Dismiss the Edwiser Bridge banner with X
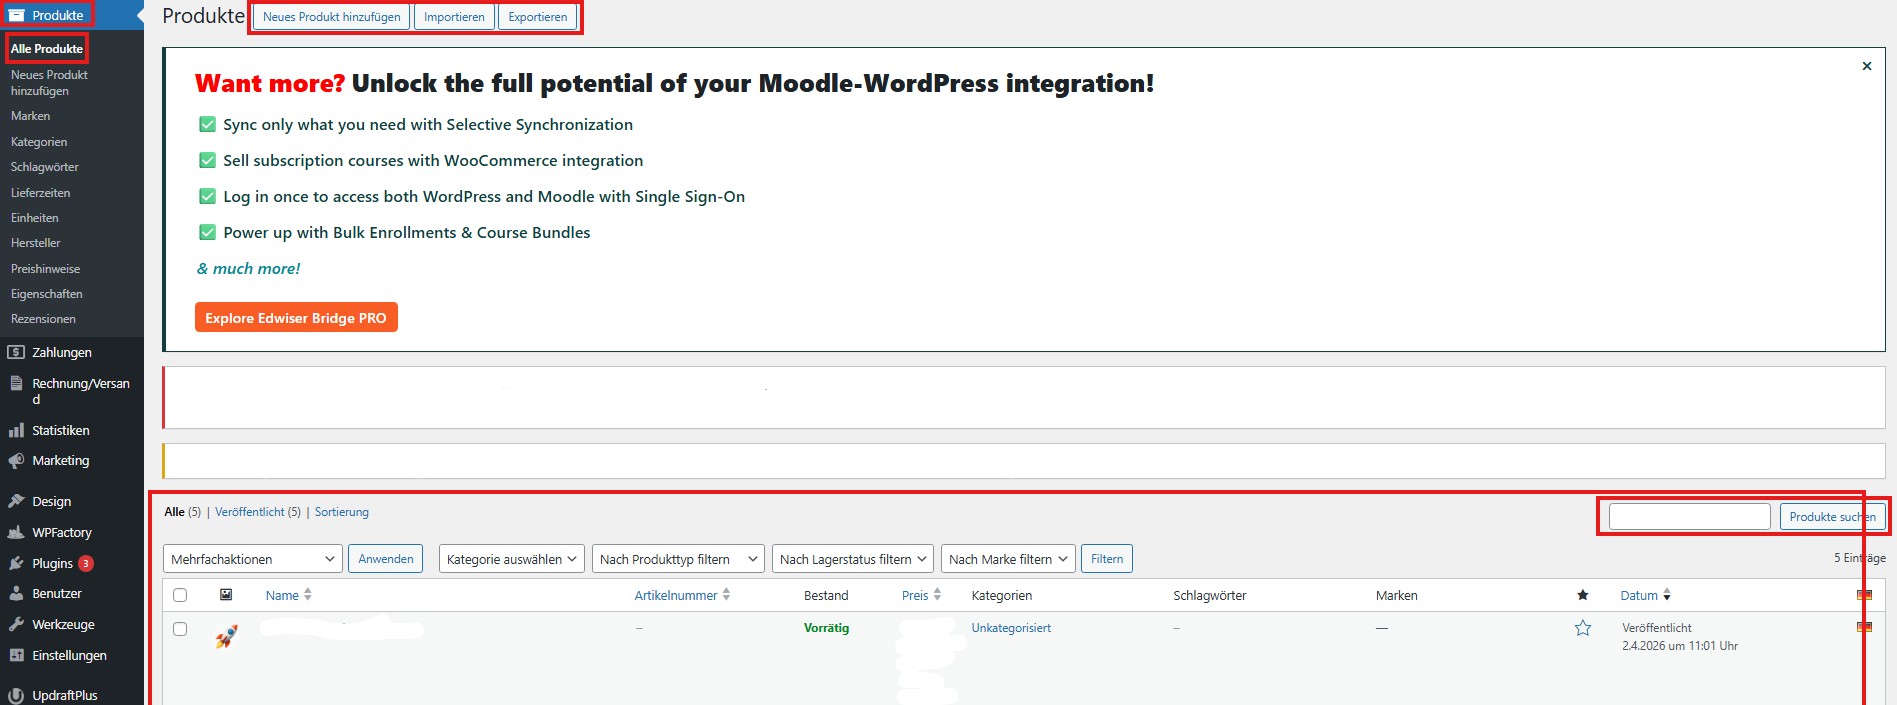This screenshot has height=705, width=1897. pos(1866,66)
